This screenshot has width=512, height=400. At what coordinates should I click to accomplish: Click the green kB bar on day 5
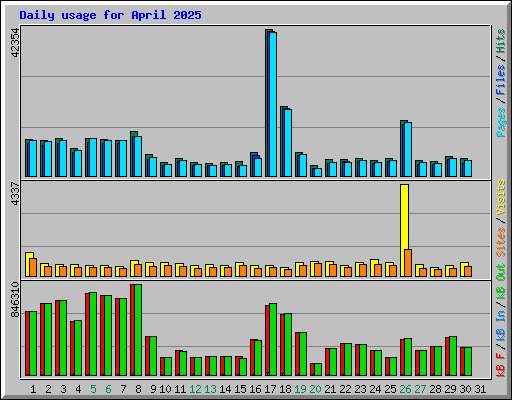pyautogui.click(x=93, y=334)
